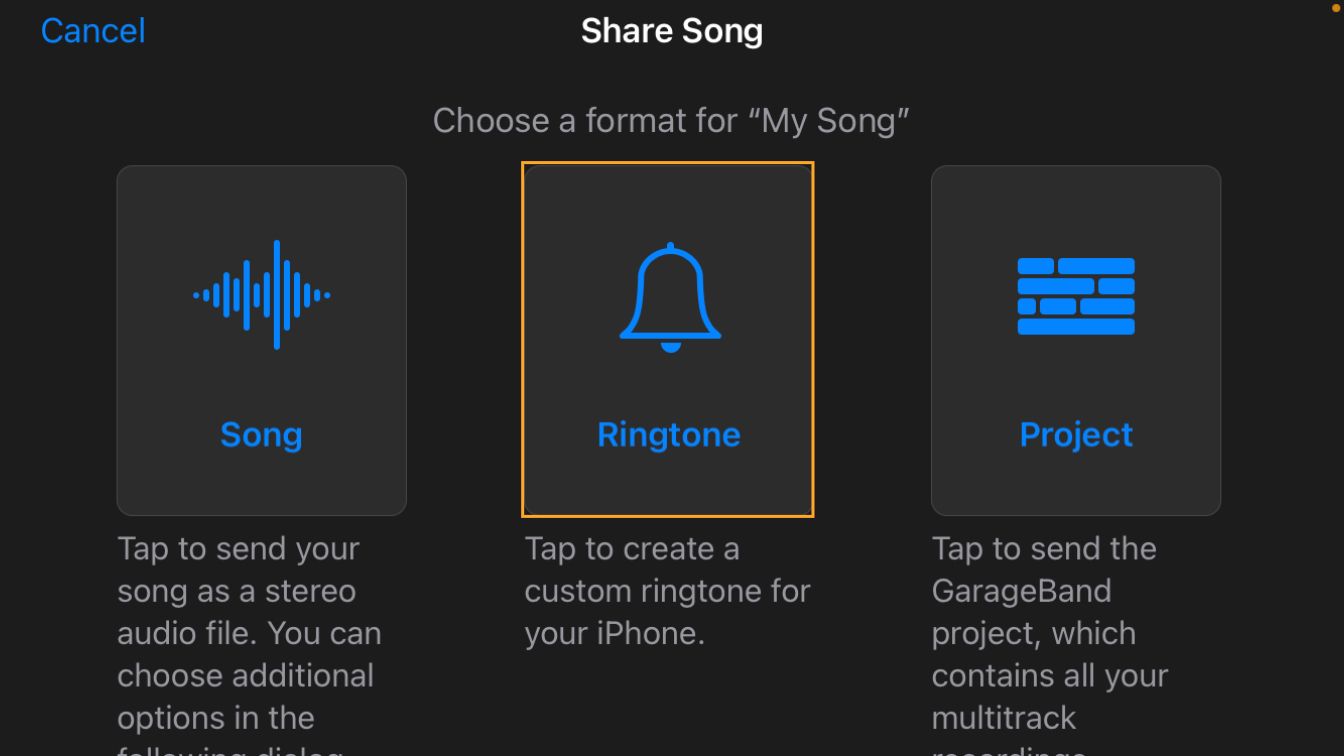Click the stereo audio file description

(249, 633)
